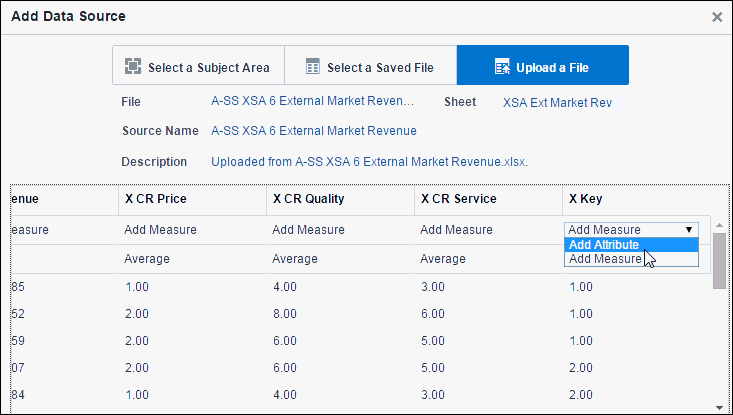Open X CR Price Add Measure dropdown

[160, 229]
